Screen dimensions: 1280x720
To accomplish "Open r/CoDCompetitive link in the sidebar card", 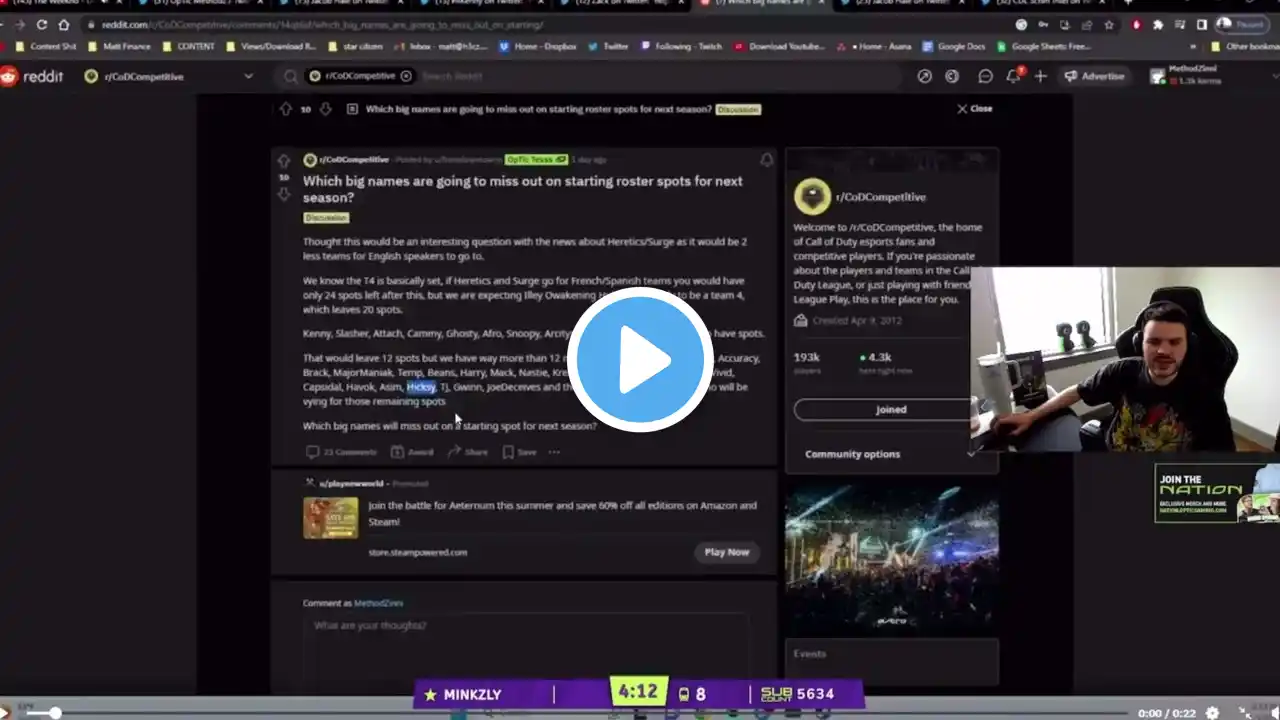I will (x=881, y=198).
